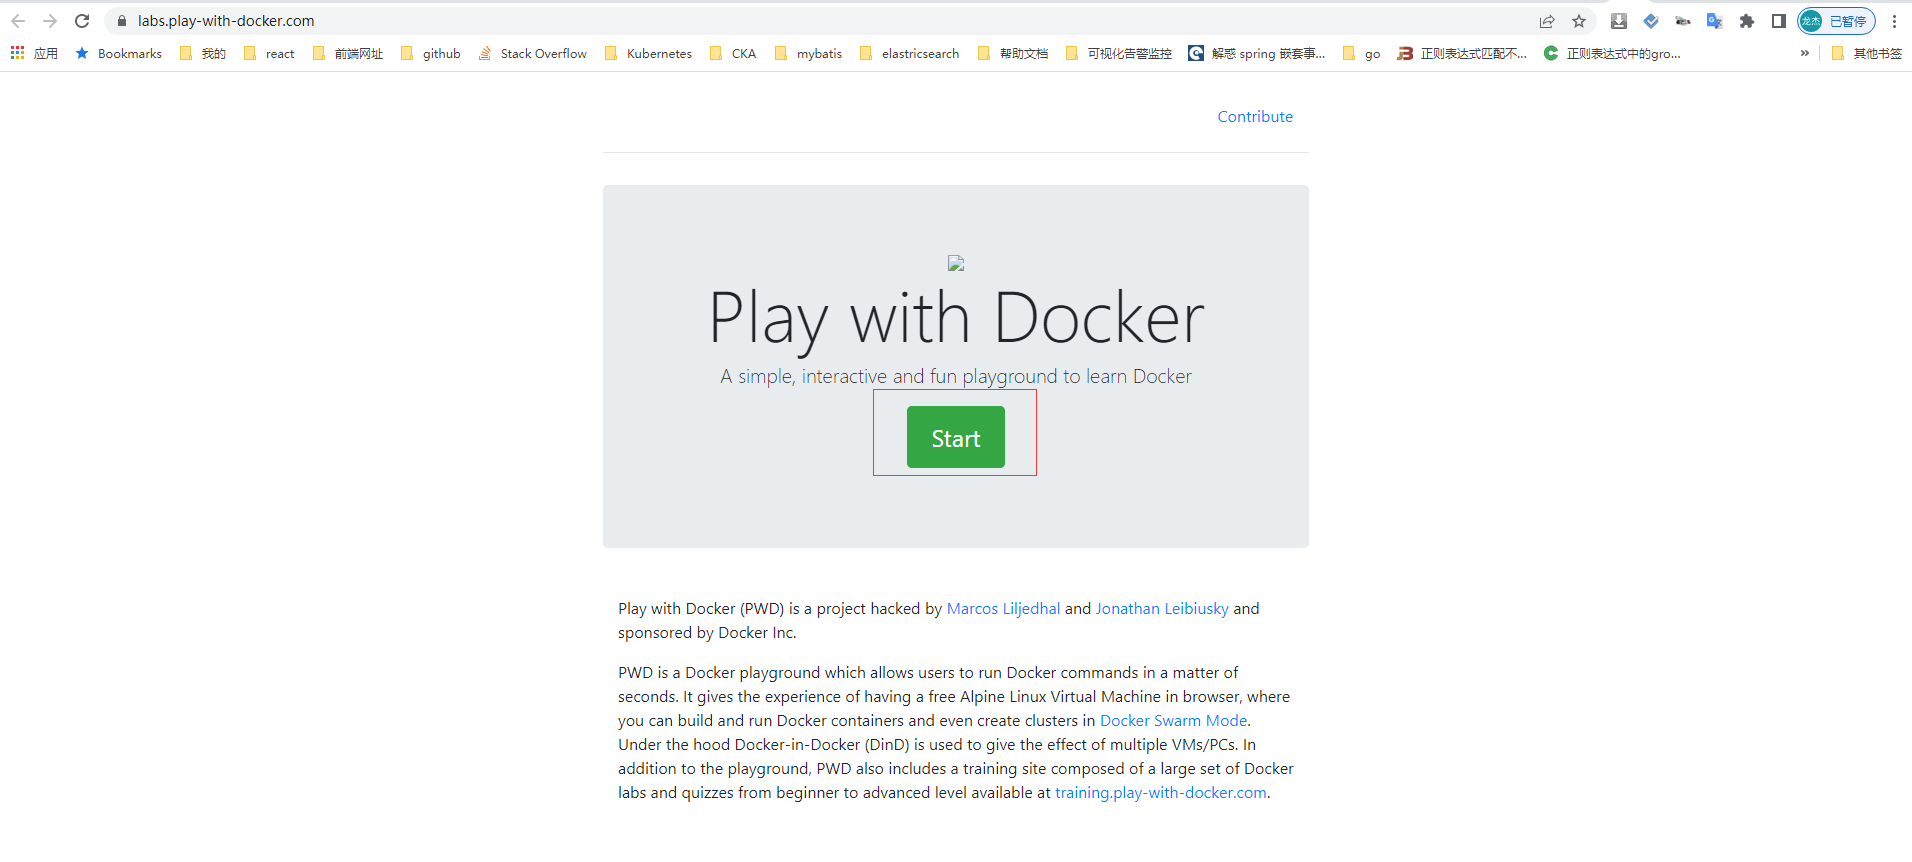Open the blue checkmark extension

1651,21
